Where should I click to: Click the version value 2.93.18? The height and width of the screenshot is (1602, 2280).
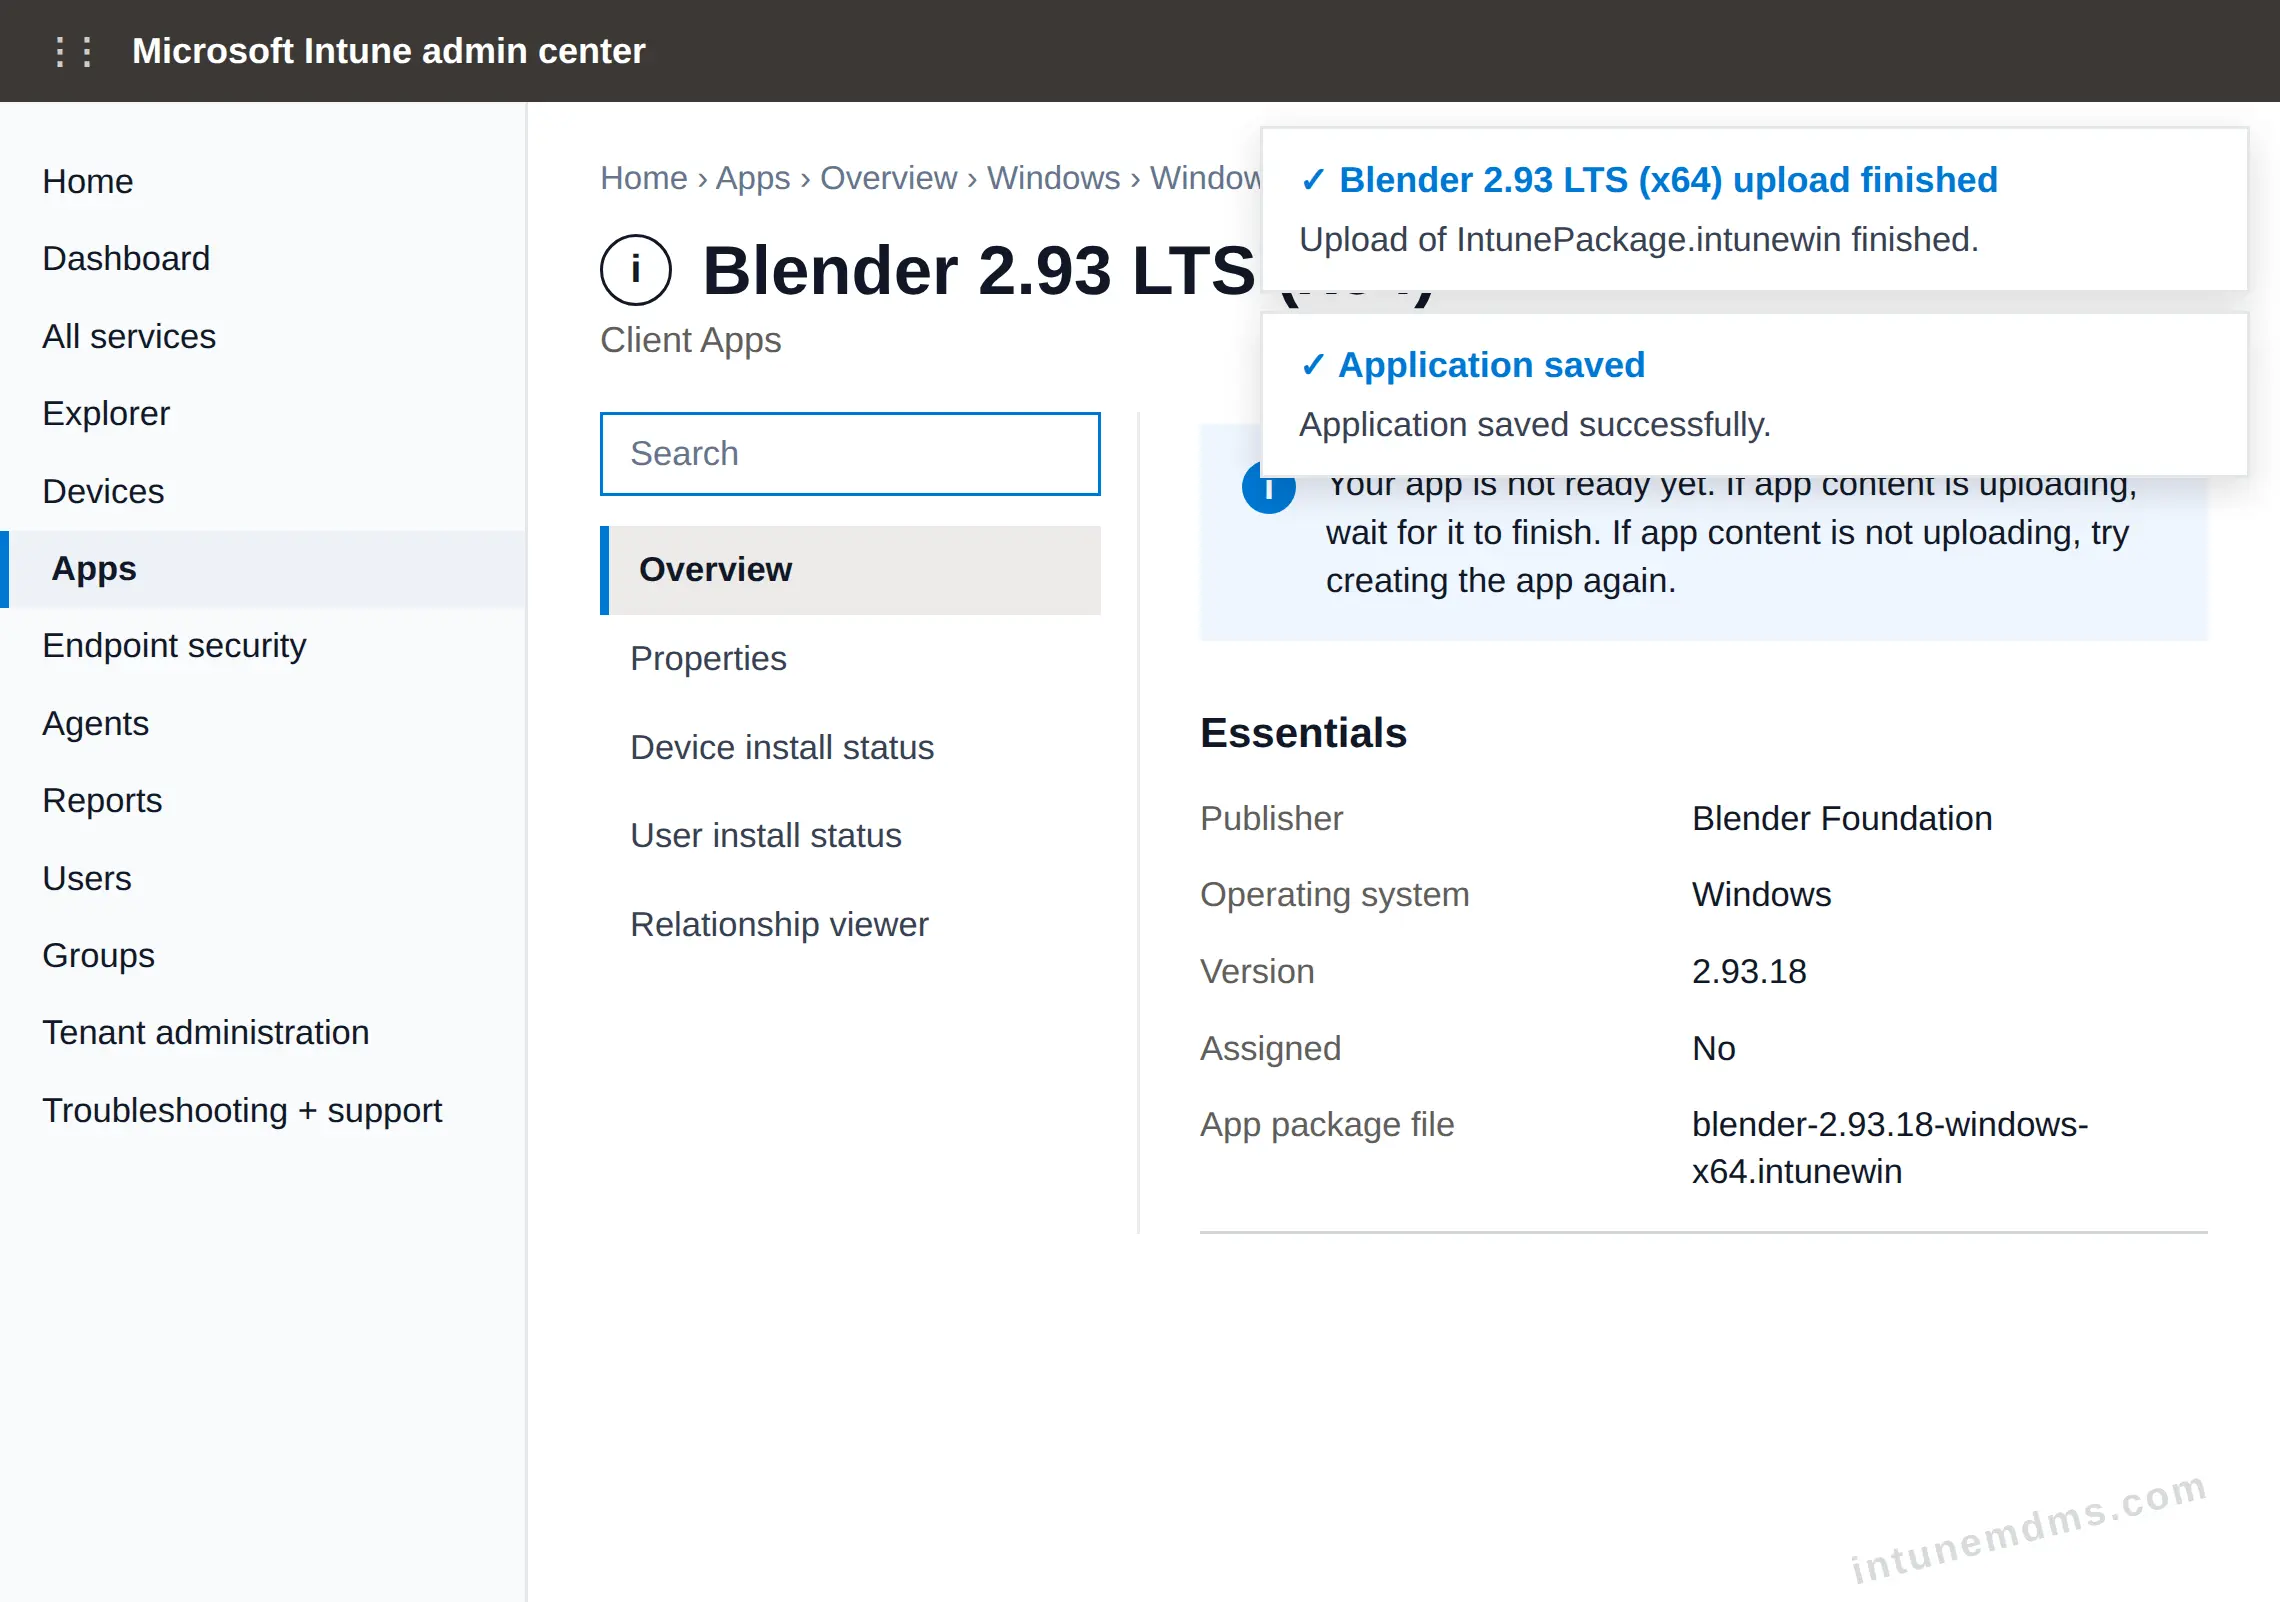click(1749, 972)
